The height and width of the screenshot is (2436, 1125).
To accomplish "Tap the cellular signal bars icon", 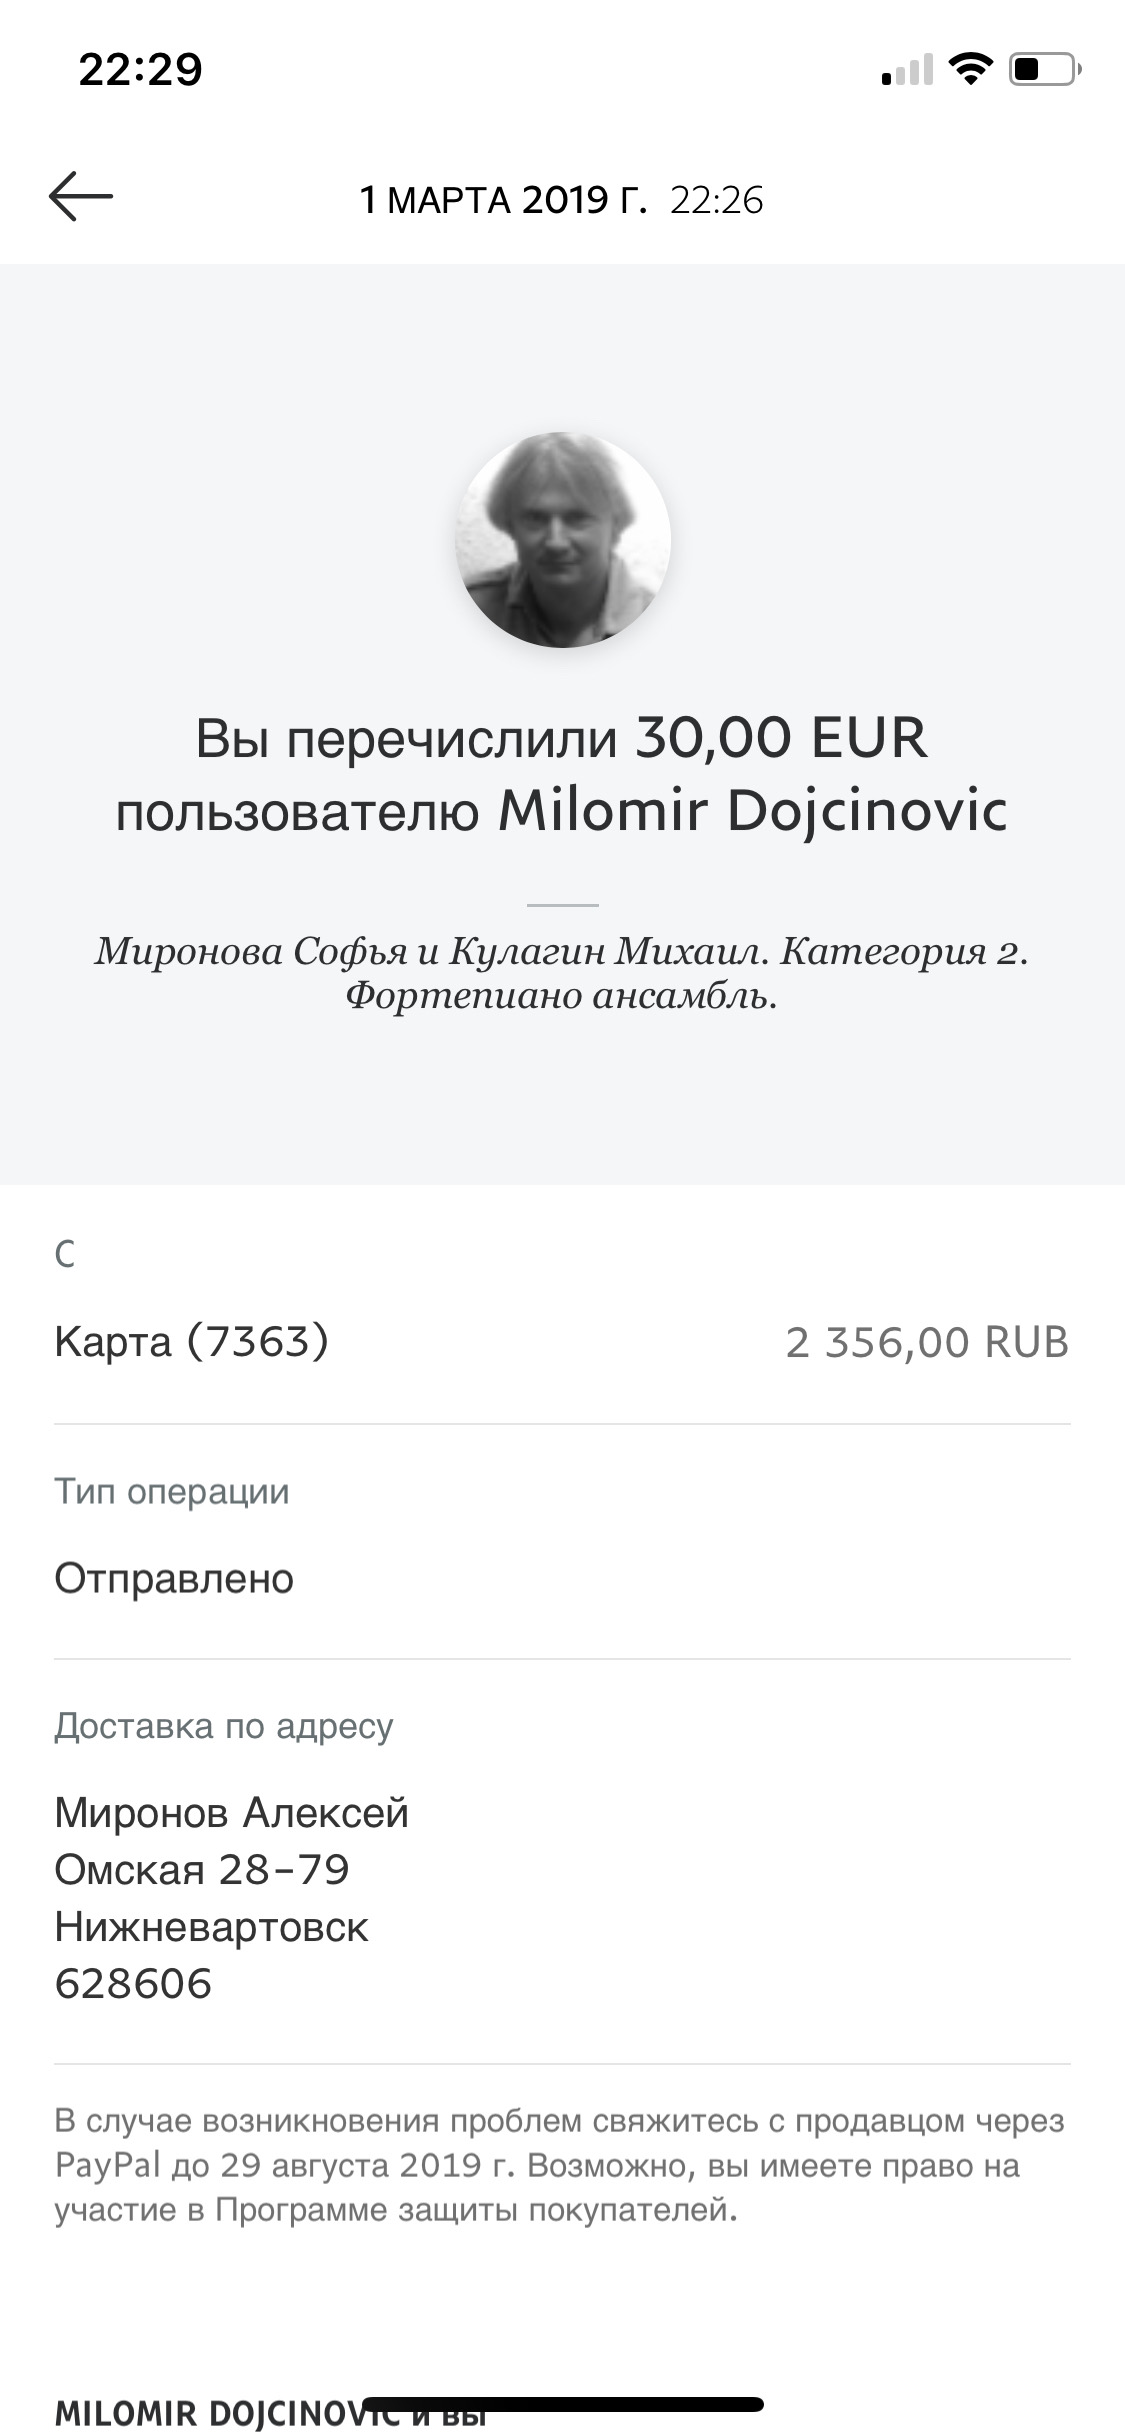I will coord(907,72).
